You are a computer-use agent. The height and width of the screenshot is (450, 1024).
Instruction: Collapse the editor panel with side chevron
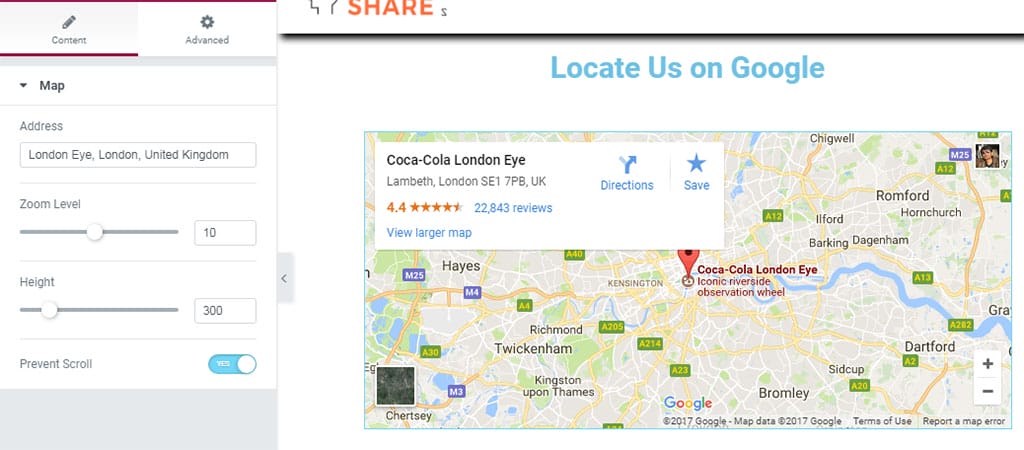[284, 279]
